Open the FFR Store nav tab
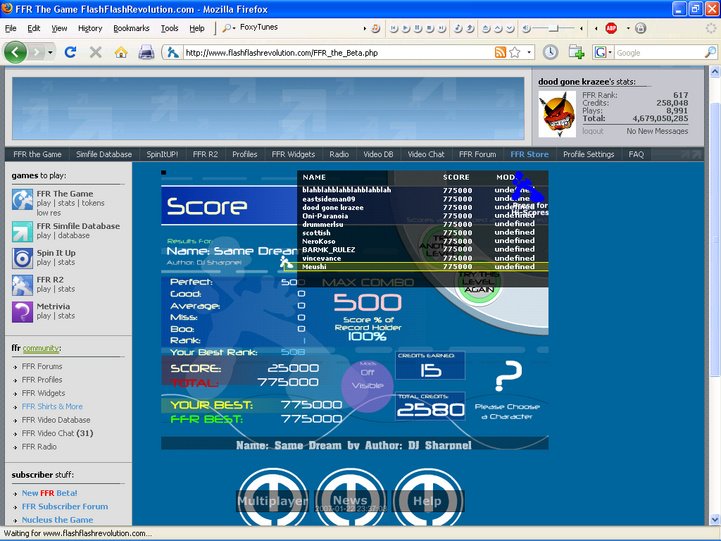721x541 pixels. (x=529, y=154)
